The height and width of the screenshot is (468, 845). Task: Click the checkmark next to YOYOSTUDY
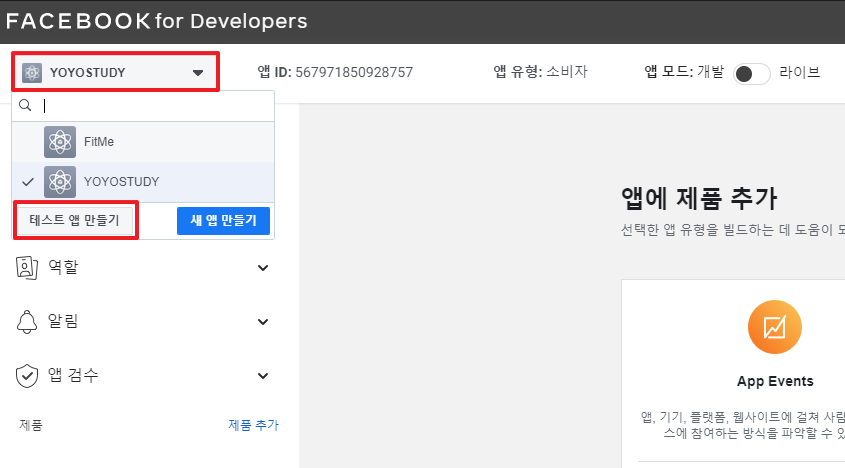coord(28,182)
